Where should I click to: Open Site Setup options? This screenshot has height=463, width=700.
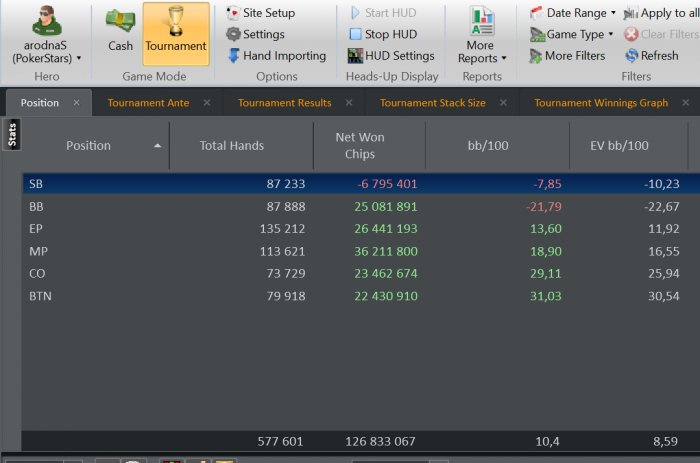(260, 13)
